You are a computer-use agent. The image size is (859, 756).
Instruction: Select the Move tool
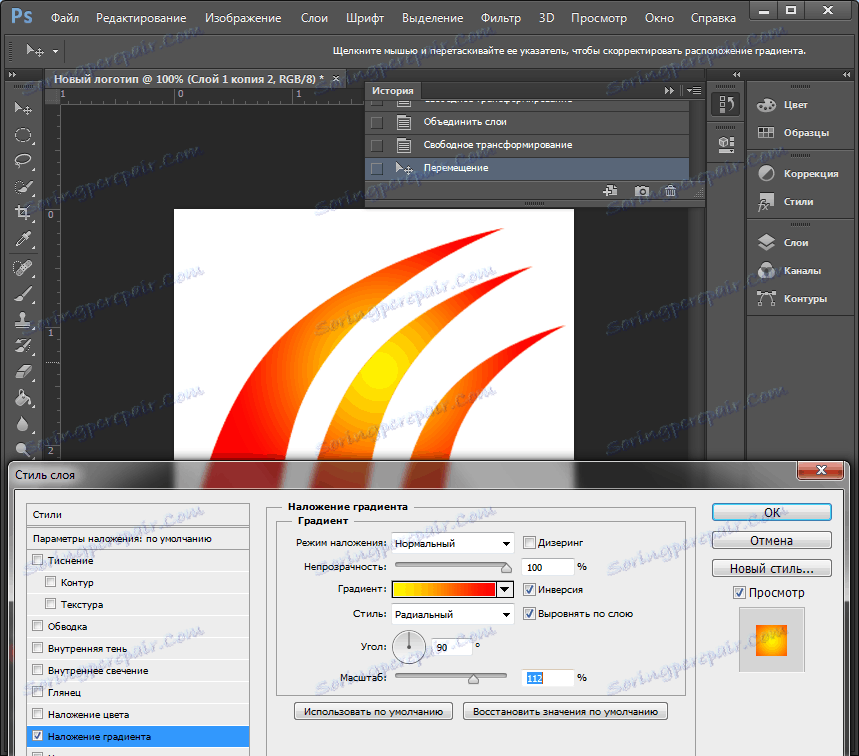click(x=23, y=108)
